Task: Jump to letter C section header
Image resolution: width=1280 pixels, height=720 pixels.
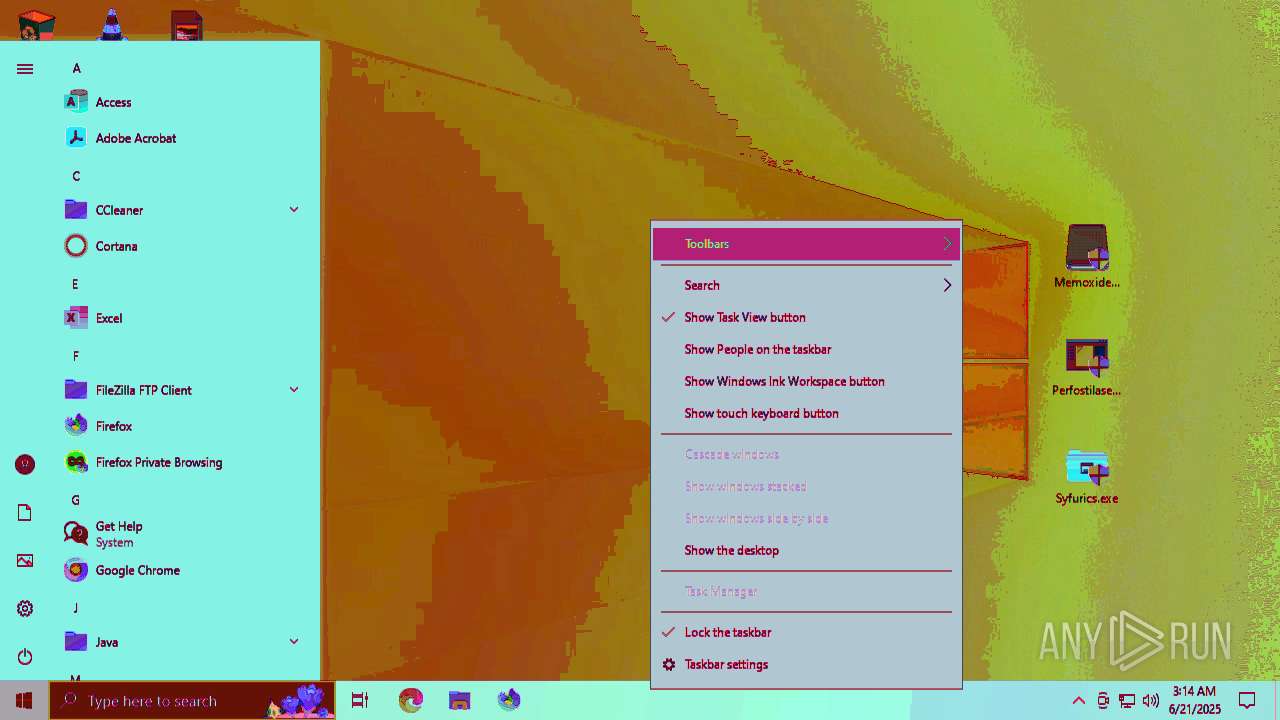Action: (x=76, y=176)
